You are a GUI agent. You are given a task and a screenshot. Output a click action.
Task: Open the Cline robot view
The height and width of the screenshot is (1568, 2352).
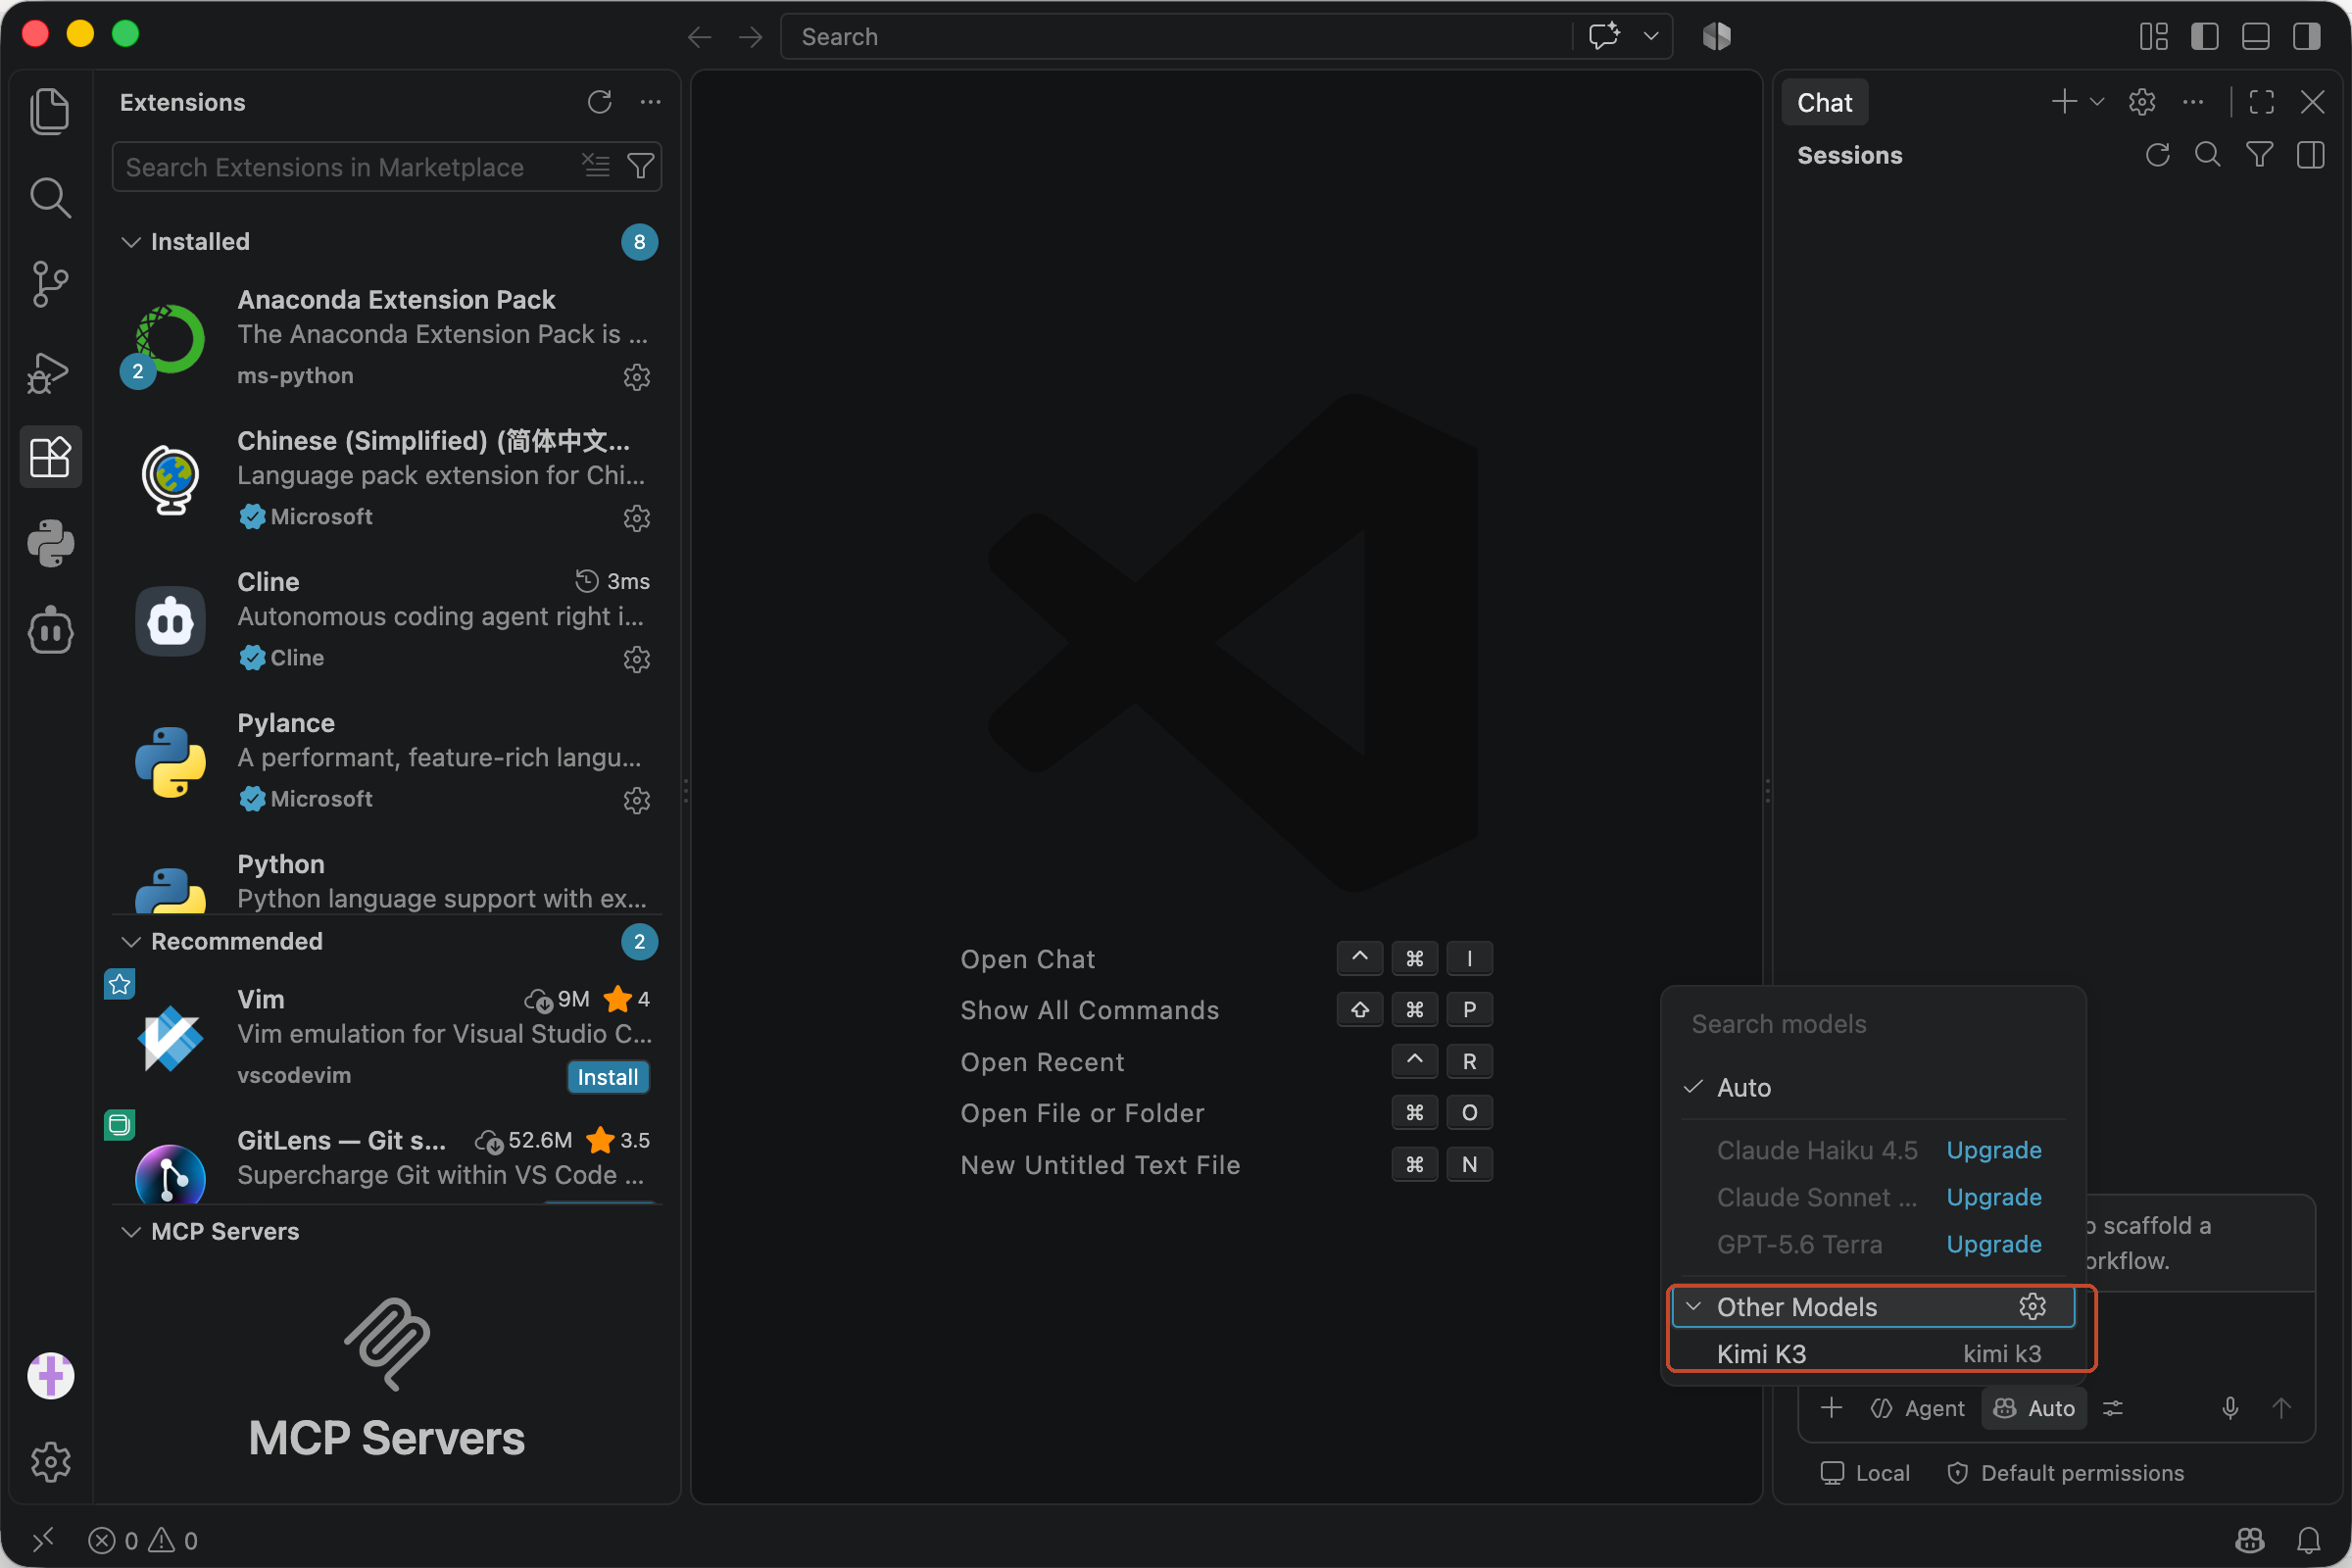pyautogui.click(x=50, y=632)
